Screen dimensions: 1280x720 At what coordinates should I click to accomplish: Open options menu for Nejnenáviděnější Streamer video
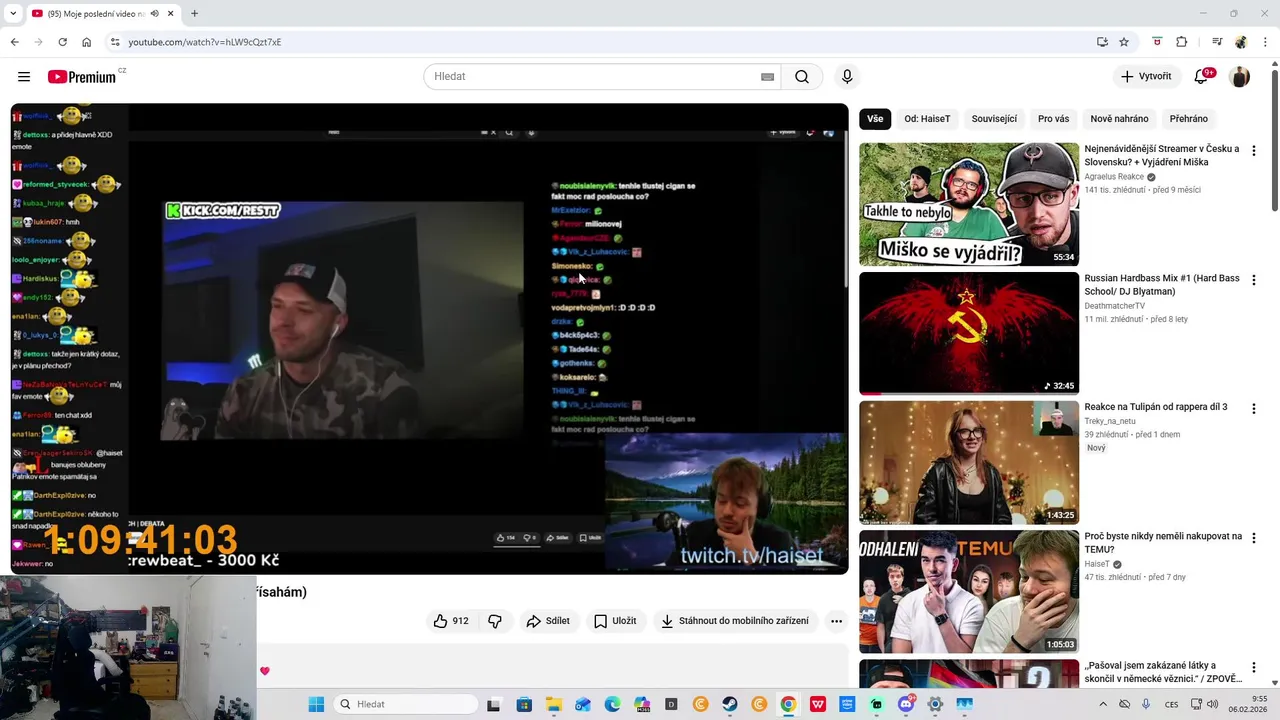(x=1253, y=151)
